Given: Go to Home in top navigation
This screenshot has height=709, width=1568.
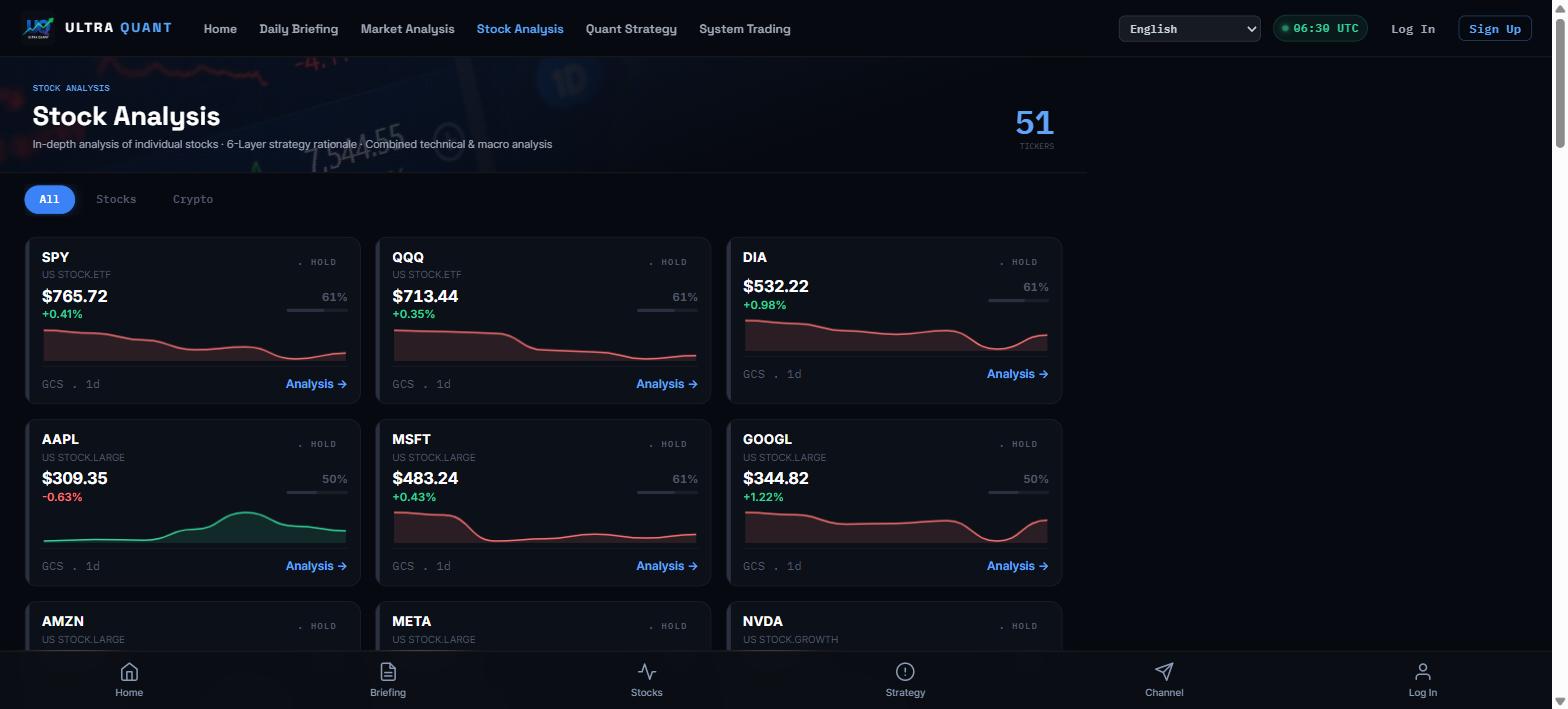Looking at the screenshot, I should 220,29.
